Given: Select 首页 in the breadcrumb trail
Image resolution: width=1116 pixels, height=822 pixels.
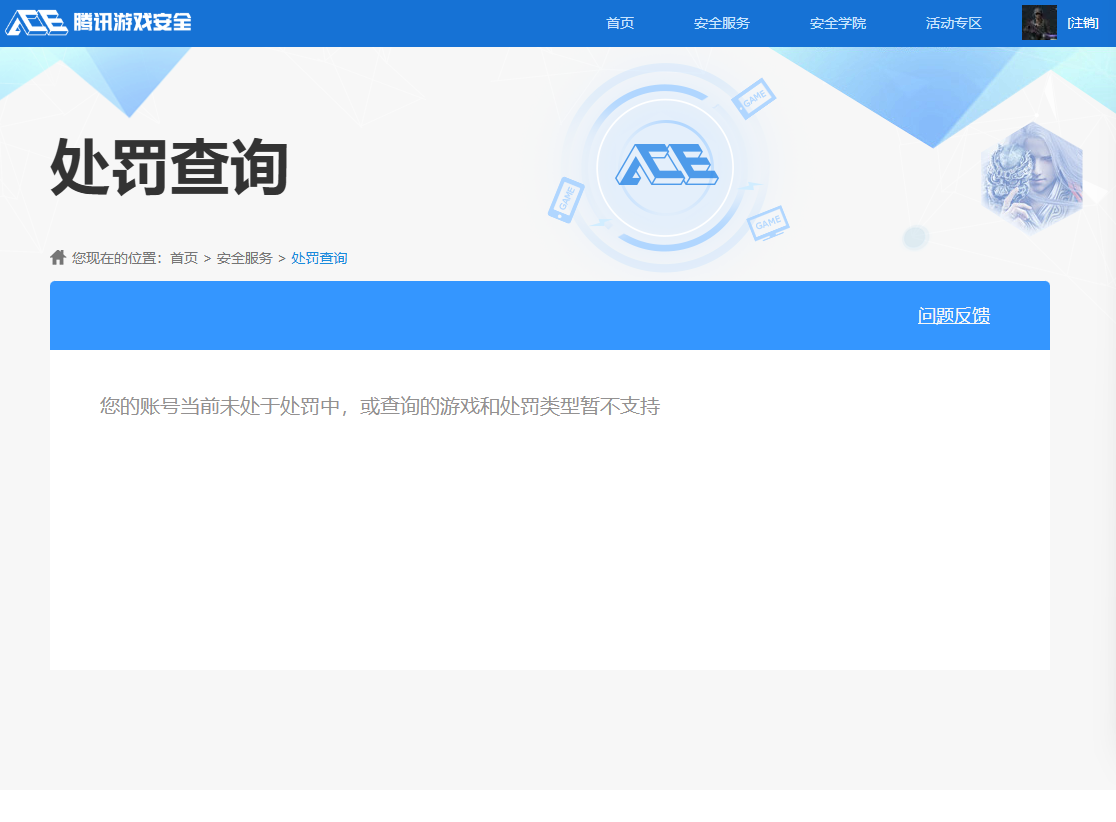Looking at the screenshot, I should click(x=186, y=257).
